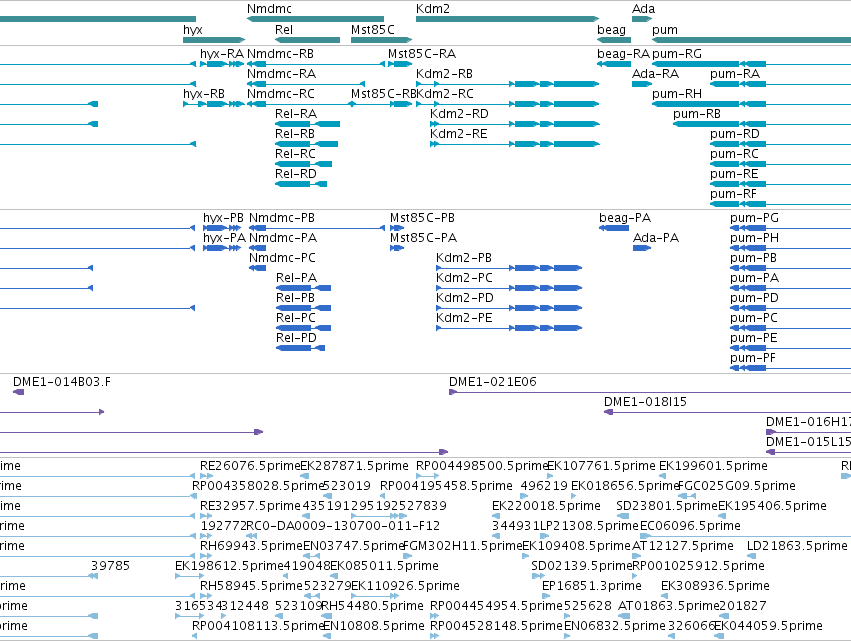The width and height of the screenshot is (851, 641).
Task: Select EST LD21863.5prime
Action: [797, 546]
